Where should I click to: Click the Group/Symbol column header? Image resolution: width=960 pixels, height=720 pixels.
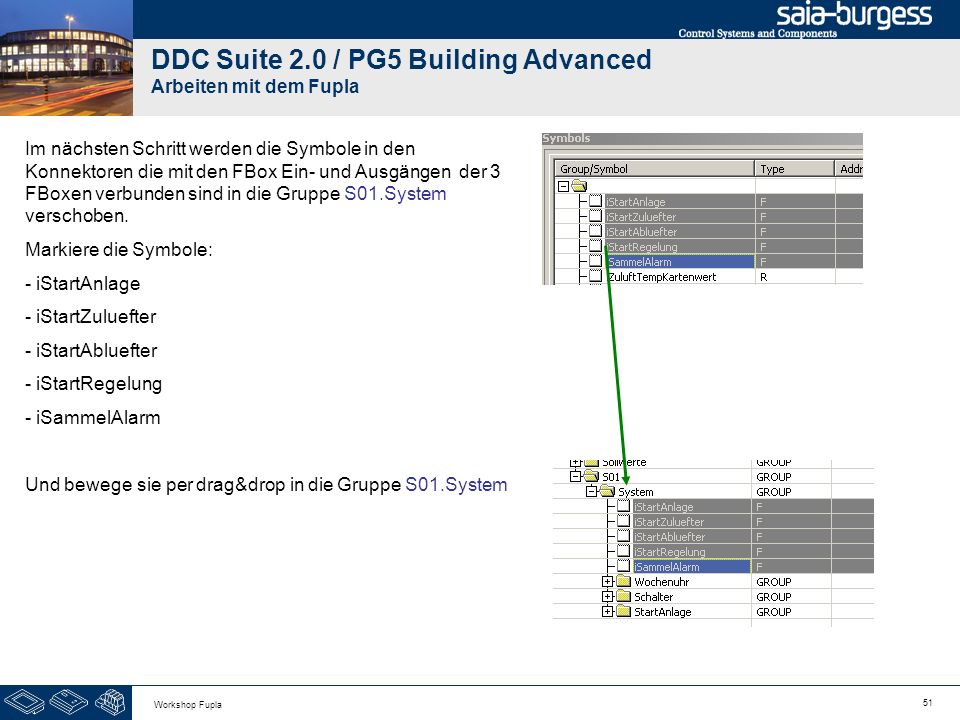pyautogui.click(x=654, y=168)
